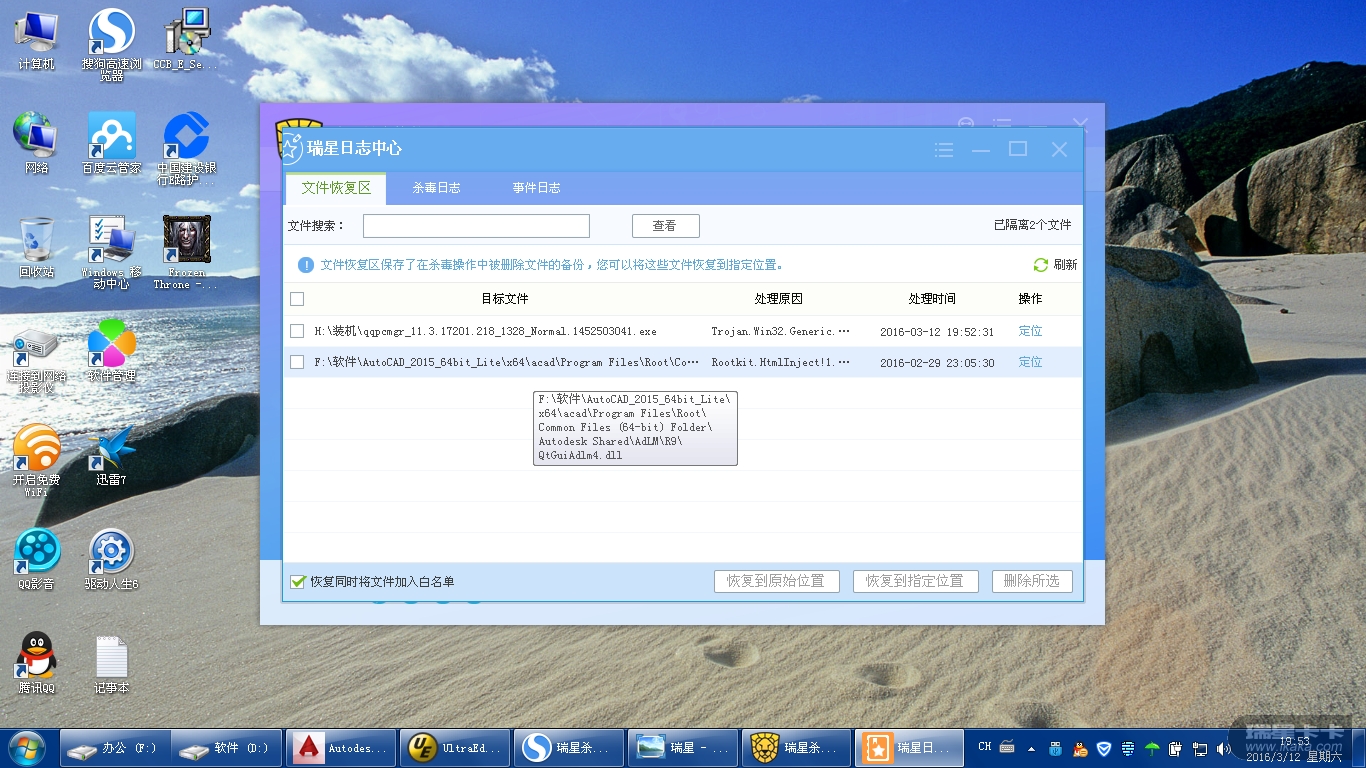Check the qqpcmgr exe file row checkbox
1366x768 pixels.
click(297, 331)
